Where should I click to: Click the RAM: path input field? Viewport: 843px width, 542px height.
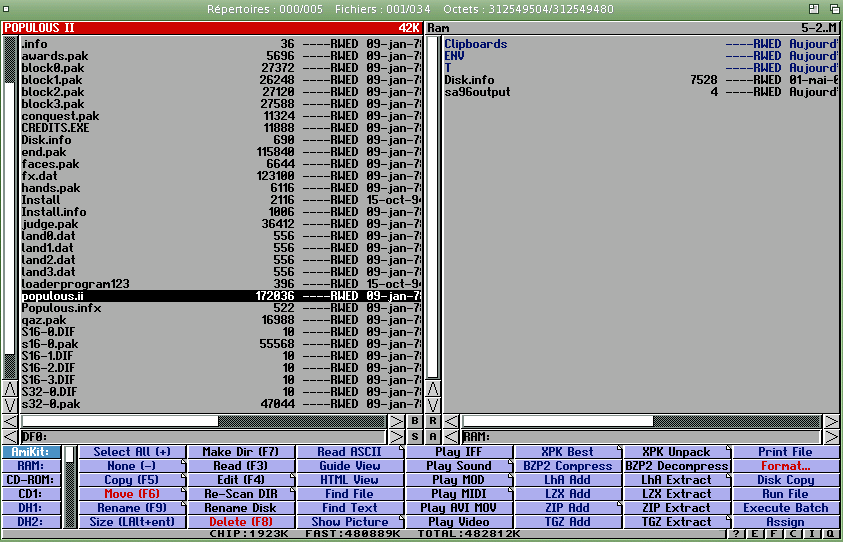pyautogui.click(x=641, y=437)
